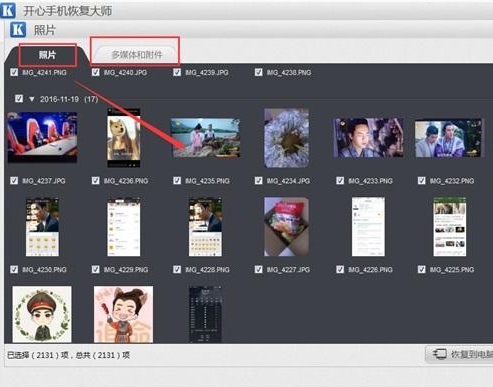Viewport: 493px width, 387px height.
Task: Select the cartoon fox-ear character thumbnail
Action: (x=124, y=314)
